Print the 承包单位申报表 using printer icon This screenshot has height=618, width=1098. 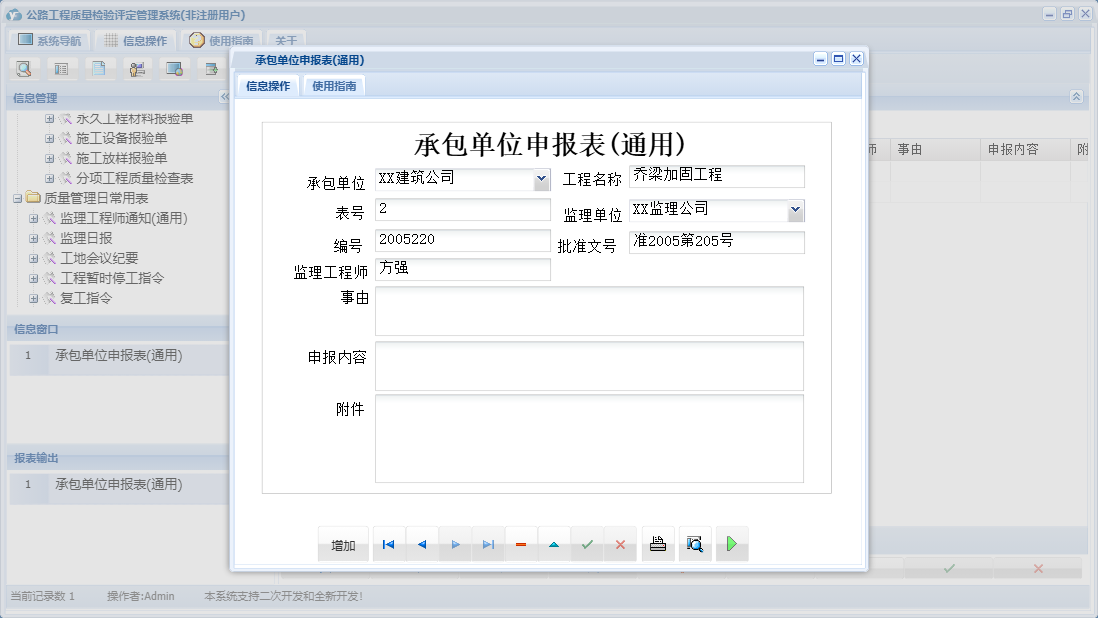[x=658, y=543]
